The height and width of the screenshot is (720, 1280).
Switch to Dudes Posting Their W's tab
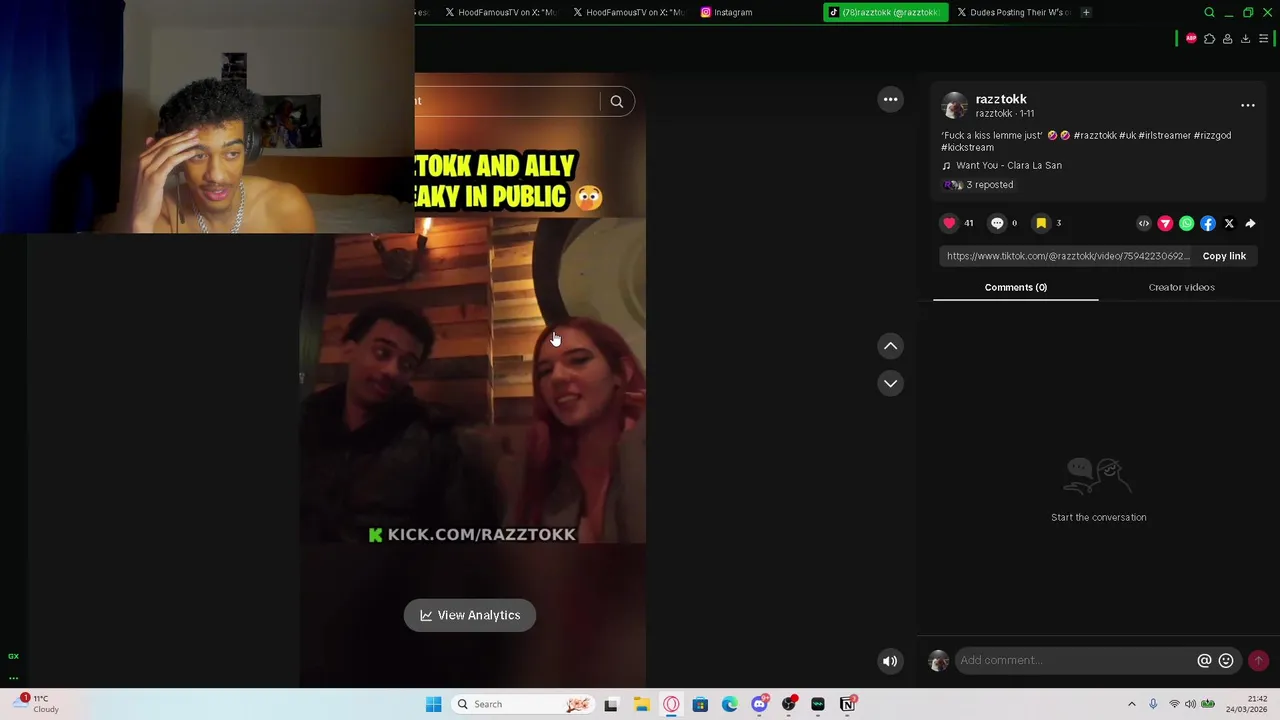pos(1013,12)
